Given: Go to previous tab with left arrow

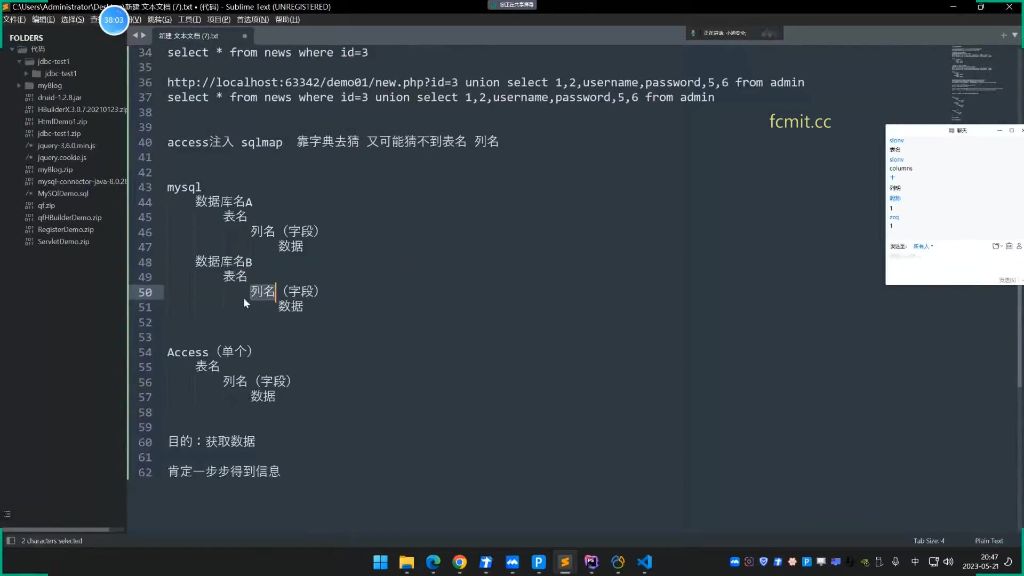Looking at the screenshot, I should (x=135, y=35).
